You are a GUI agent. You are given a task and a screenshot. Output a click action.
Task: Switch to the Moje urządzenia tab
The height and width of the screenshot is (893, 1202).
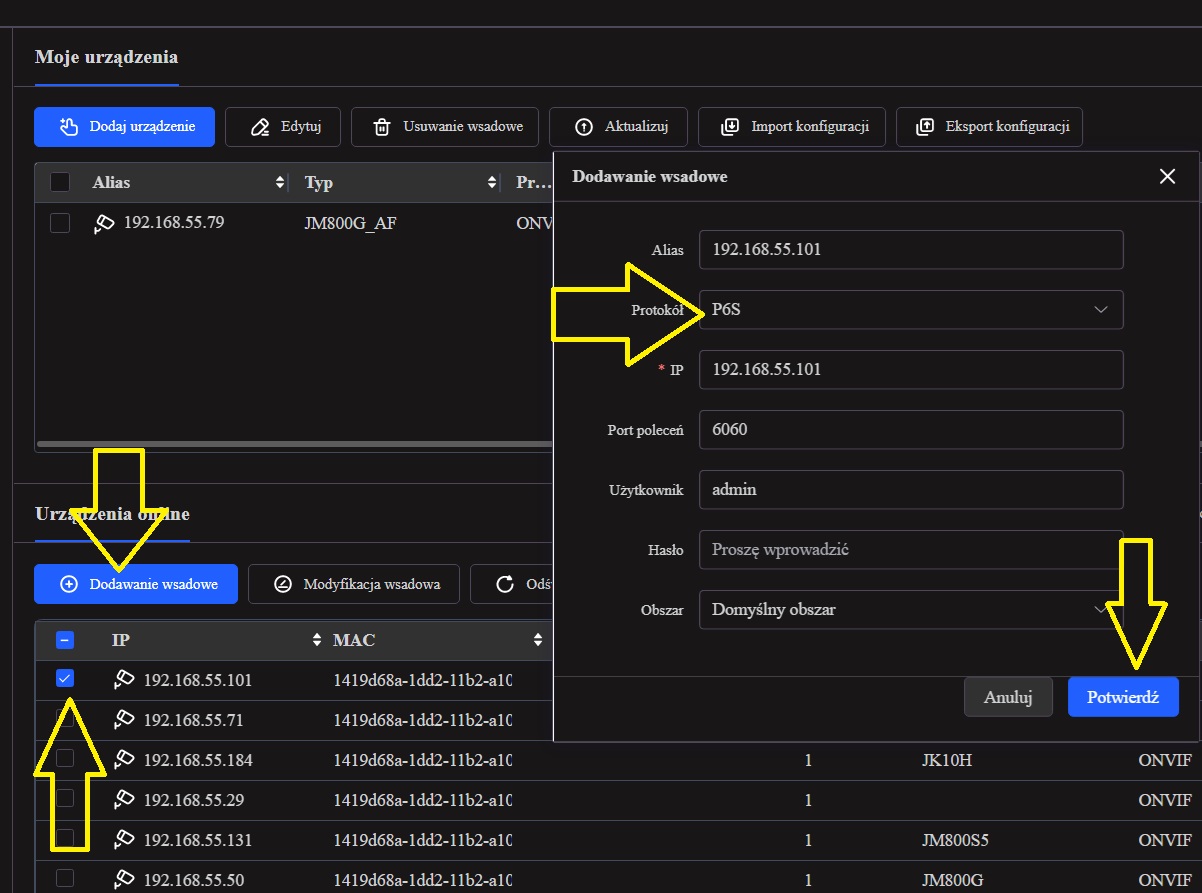[106, 56]
